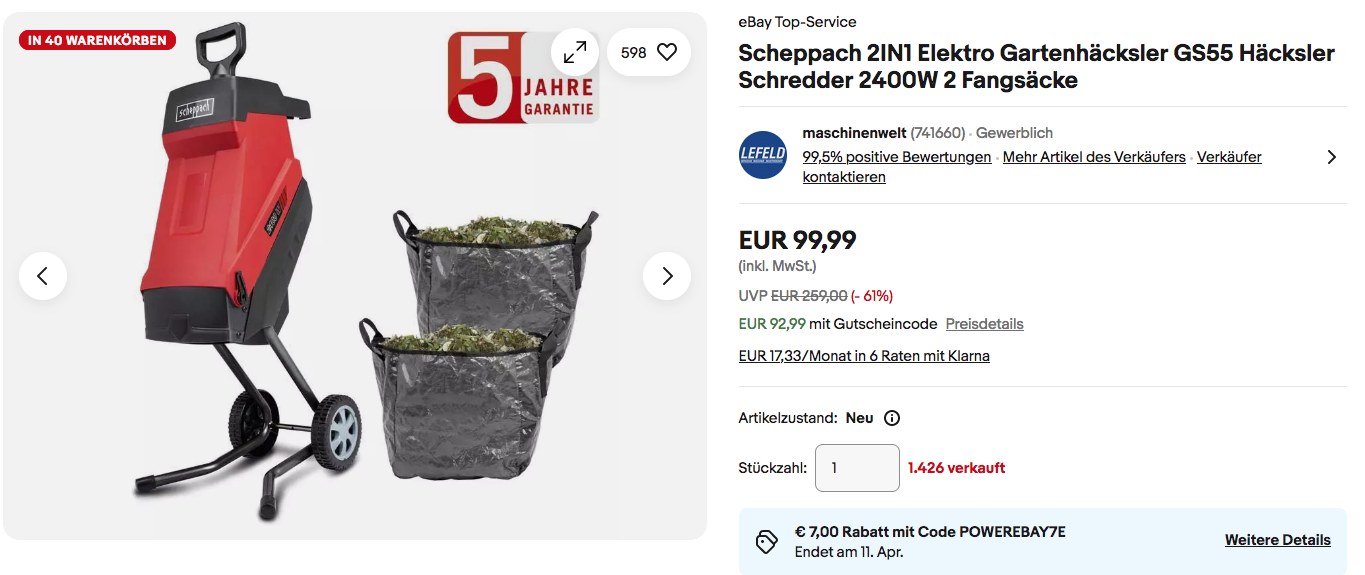Open the Artikelzustand info icon

(892, 418)
